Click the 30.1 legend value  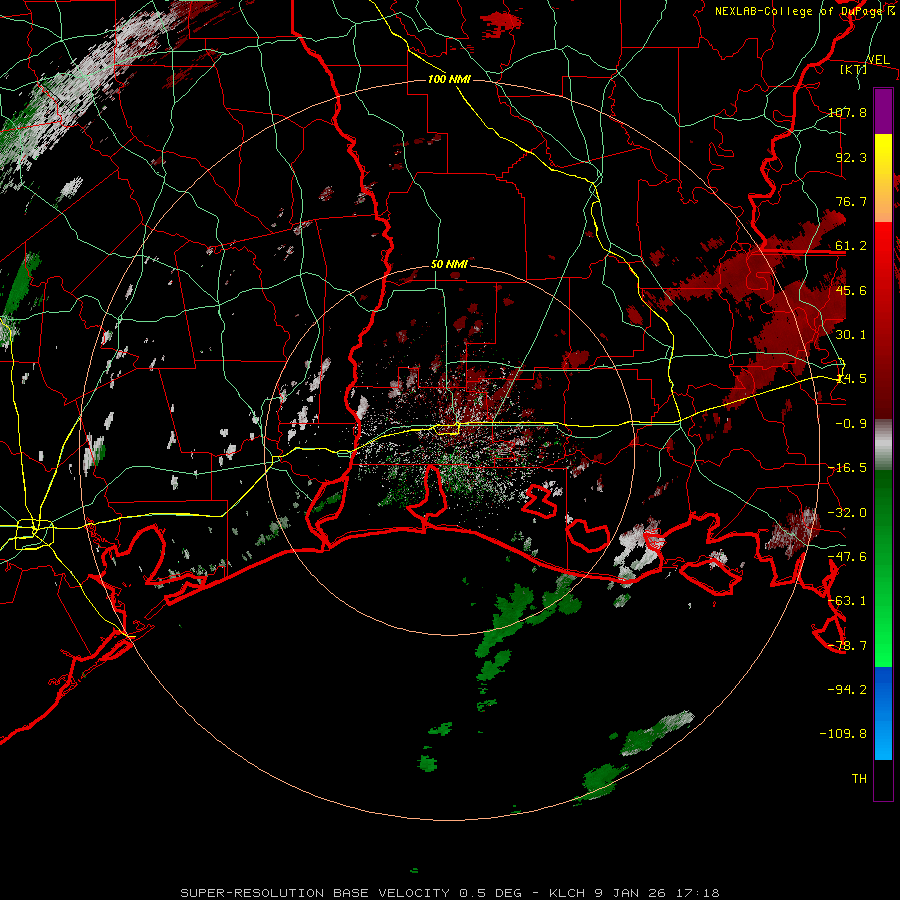(851, 335)
